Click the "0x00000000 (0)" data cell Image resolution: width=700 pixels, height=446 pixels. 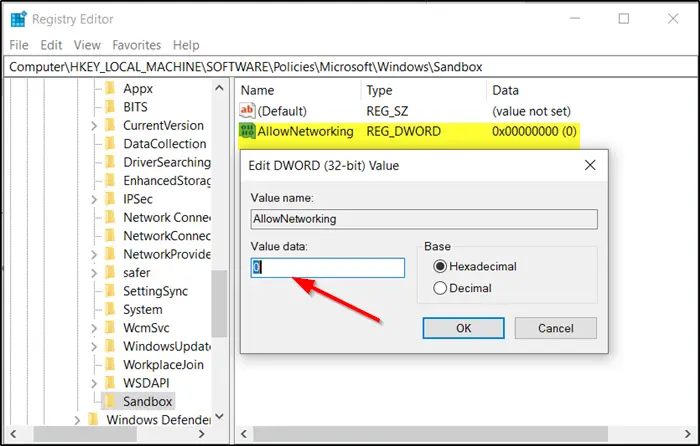[x=534, y=131]
